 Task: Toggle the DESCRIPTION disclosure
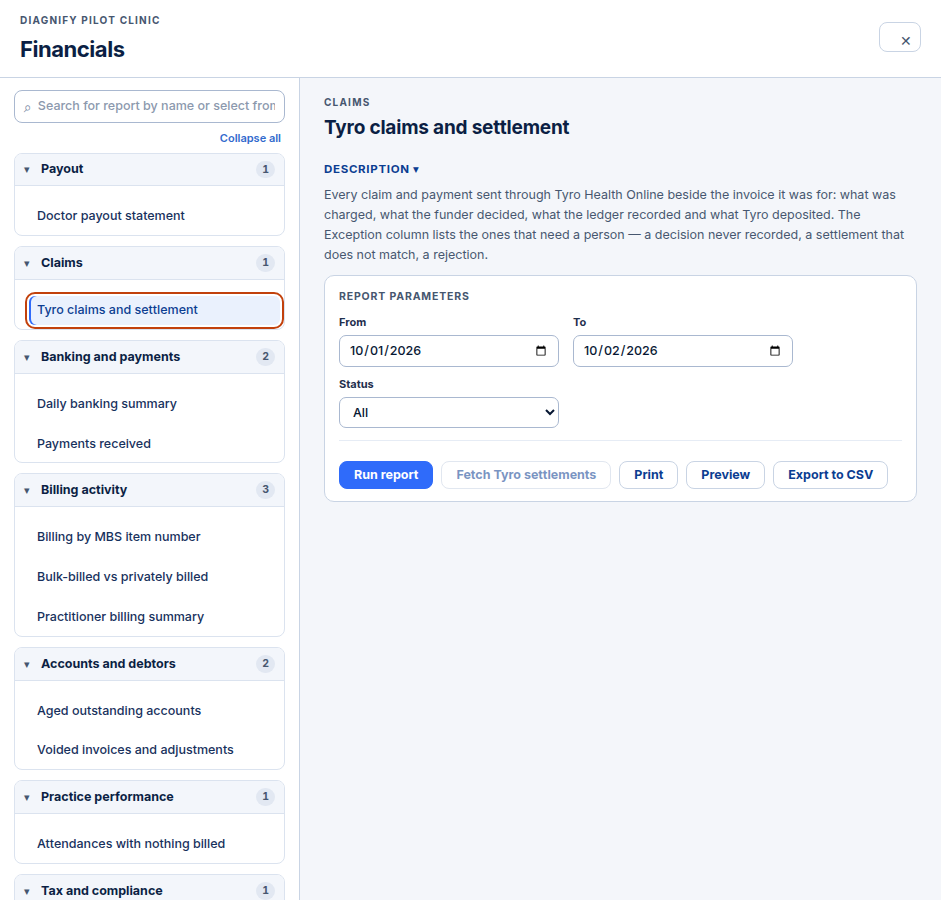point(371,169)
